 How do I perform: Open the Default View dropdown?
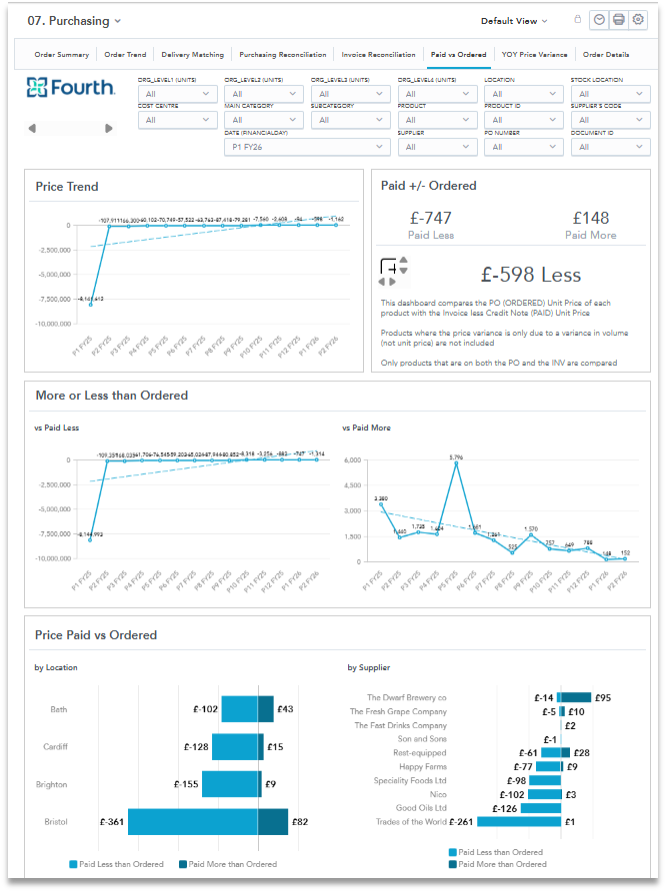tap(514, 21)
